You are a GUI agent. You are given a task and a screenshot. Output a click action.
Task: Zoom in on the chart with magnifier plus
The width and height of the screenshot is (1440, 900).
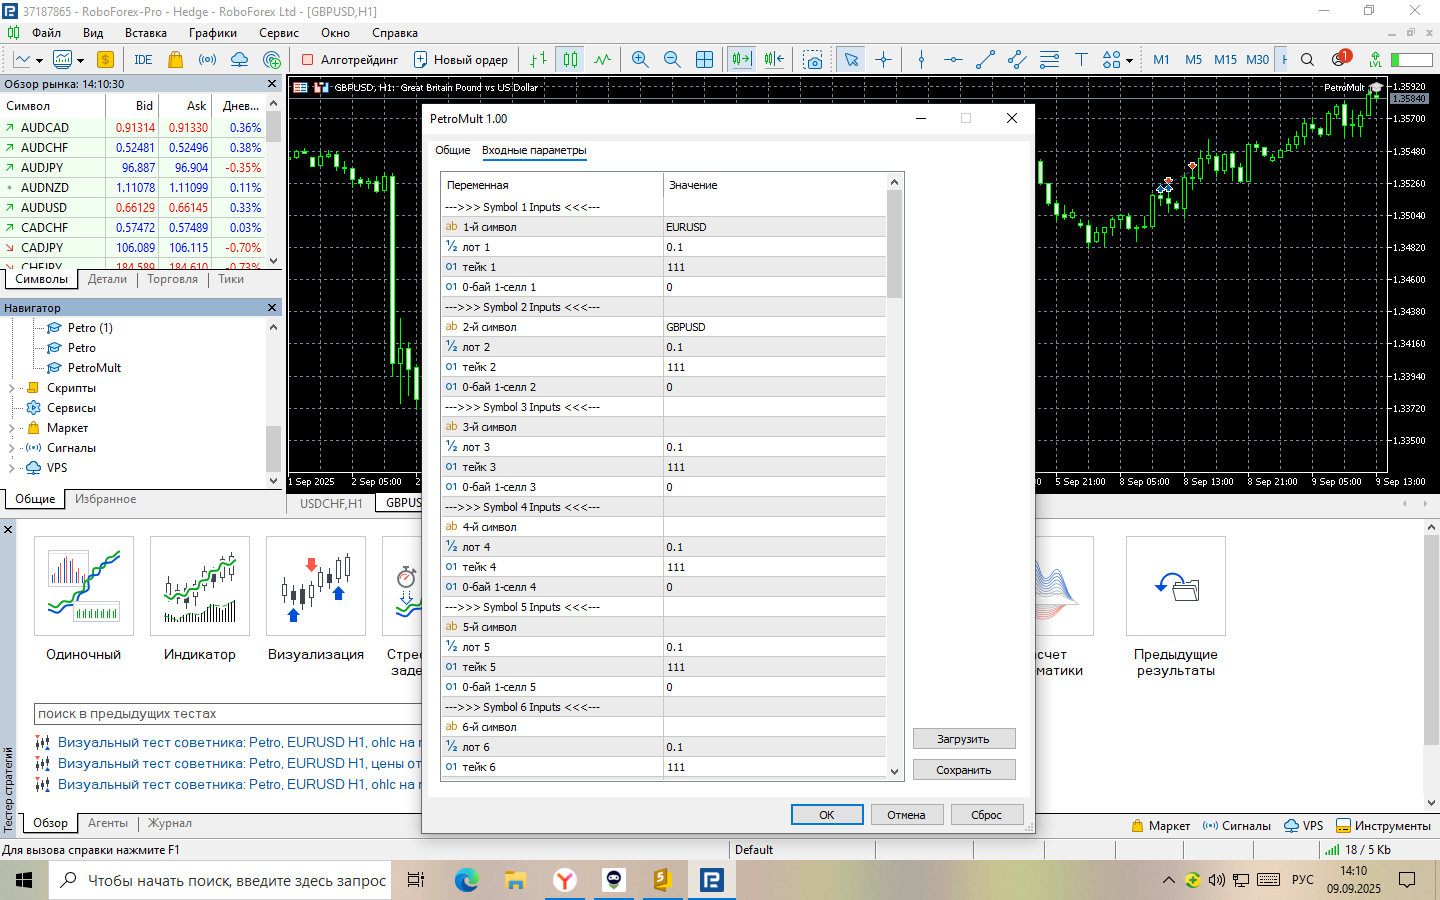pyautogui.click(x=640, y=60)
